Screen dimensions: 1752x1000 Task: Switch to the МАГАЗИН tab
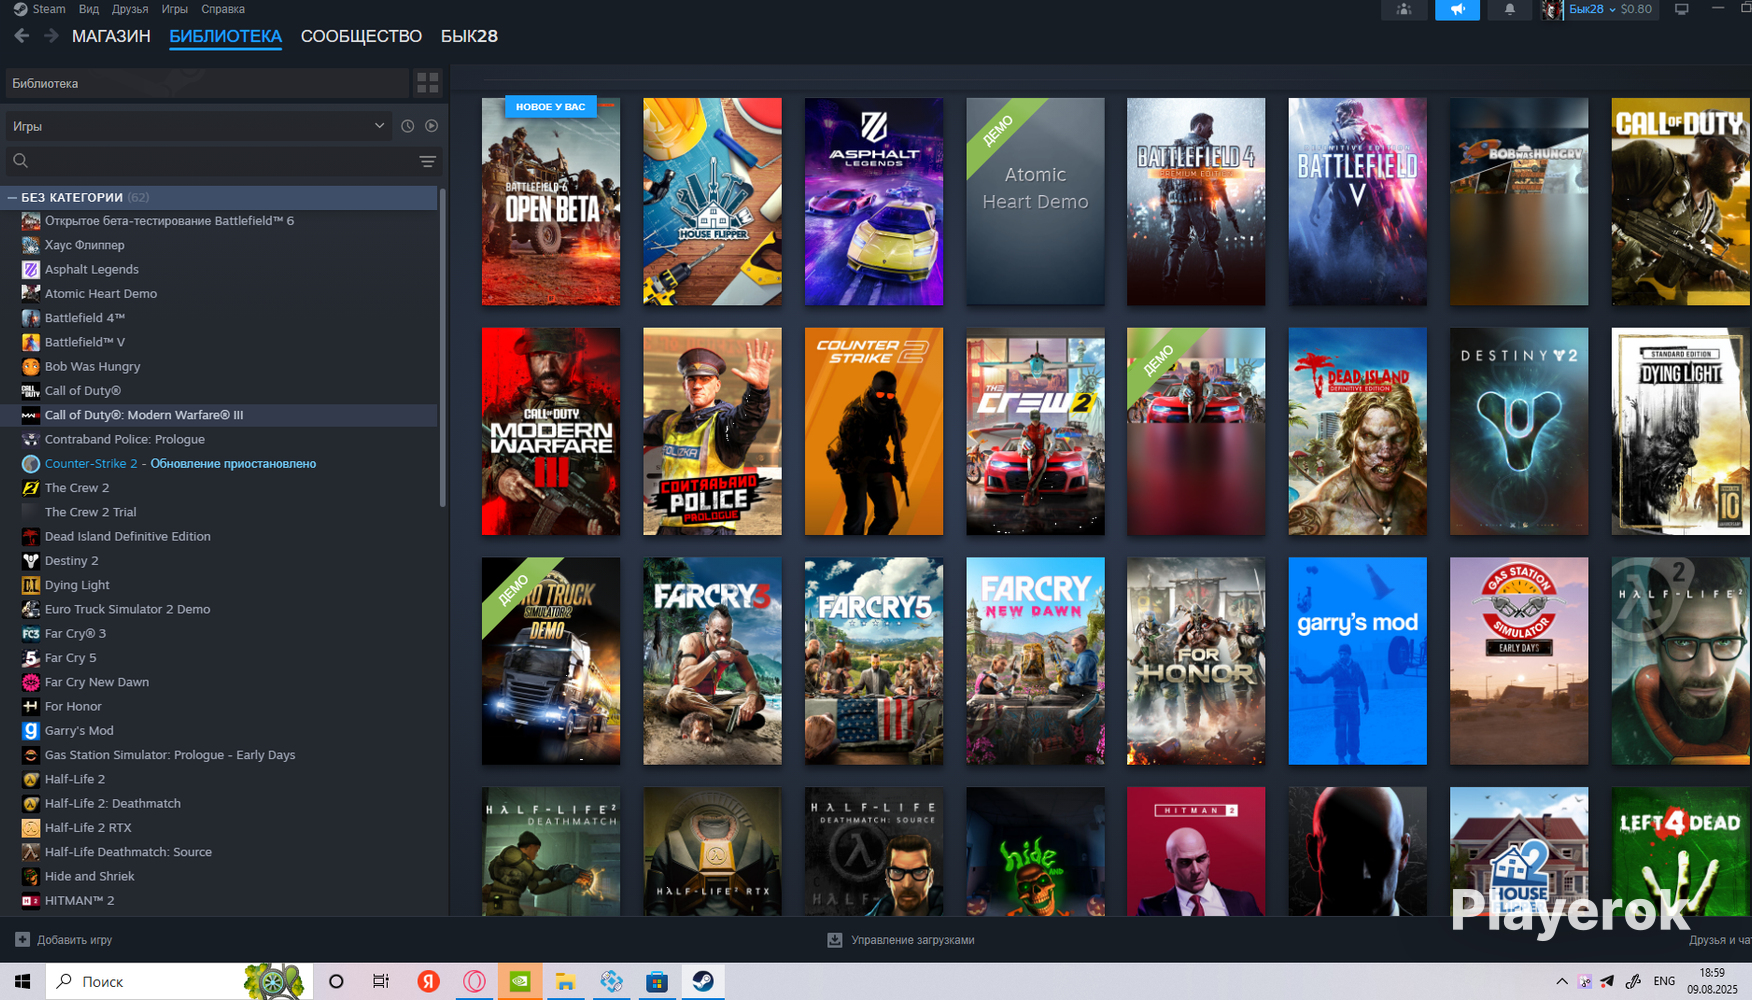coord(111,36)
